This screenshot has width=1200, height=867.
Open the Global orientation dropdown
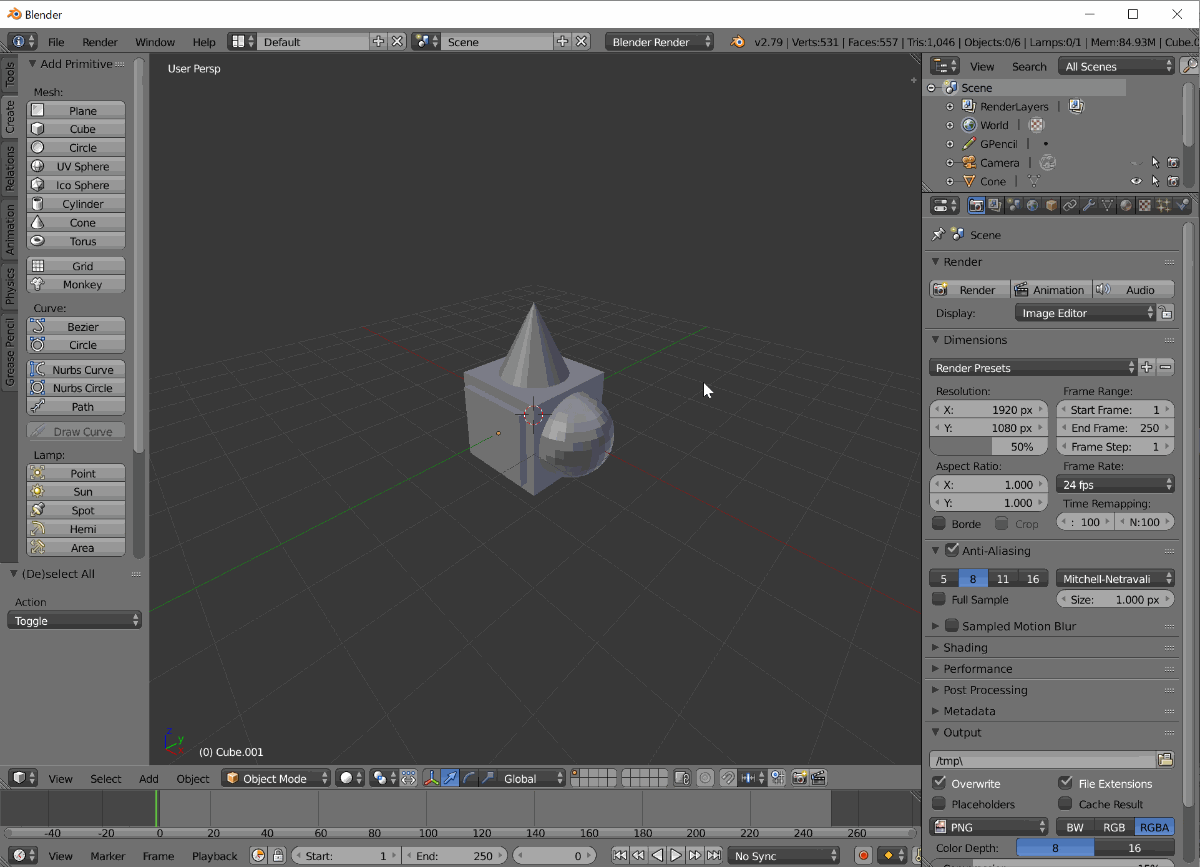531,778
